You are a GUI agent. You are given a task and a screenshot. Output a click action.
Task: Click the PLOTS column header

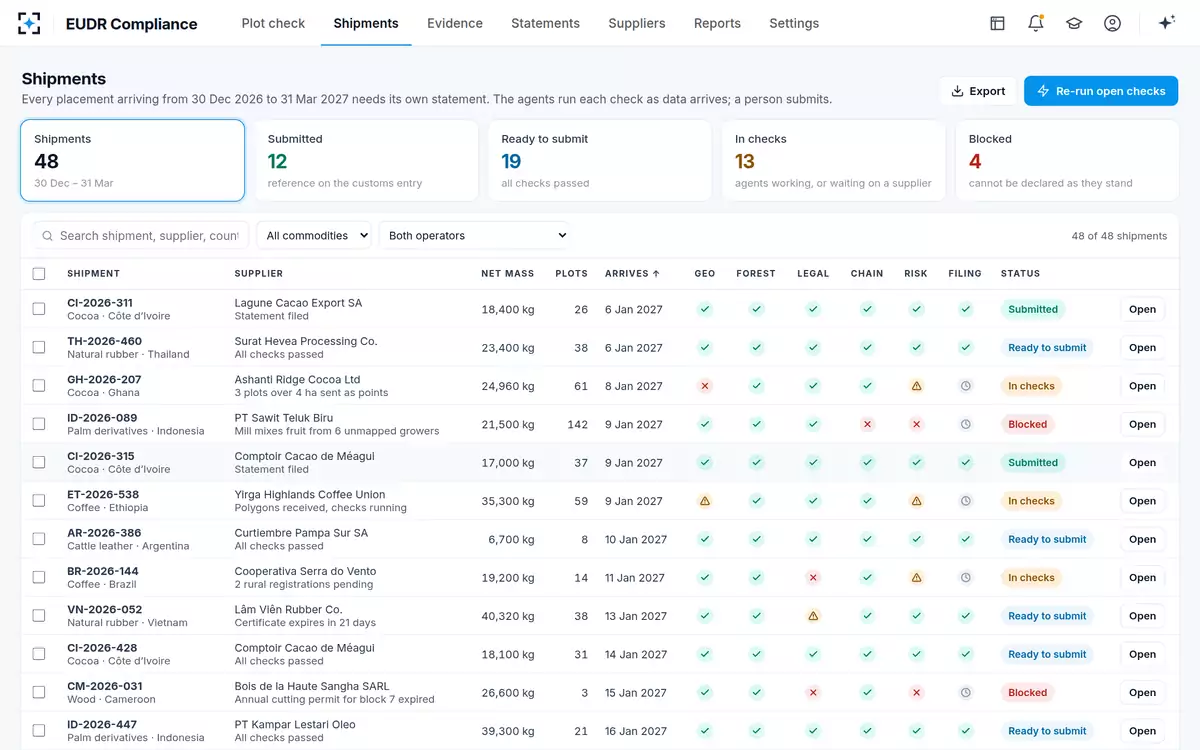click(x=571, y=273)
